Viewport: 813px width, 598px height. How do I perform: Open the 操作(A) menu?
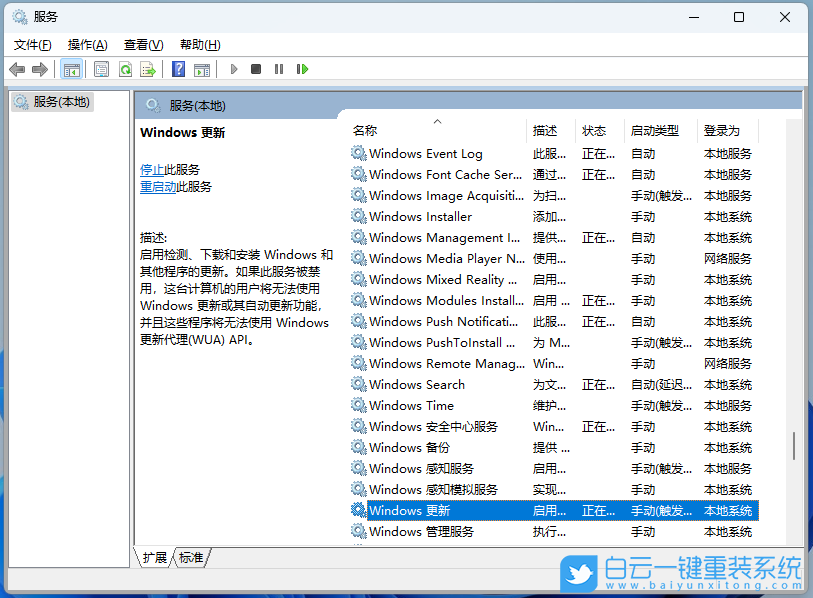[x=86, y=44]
